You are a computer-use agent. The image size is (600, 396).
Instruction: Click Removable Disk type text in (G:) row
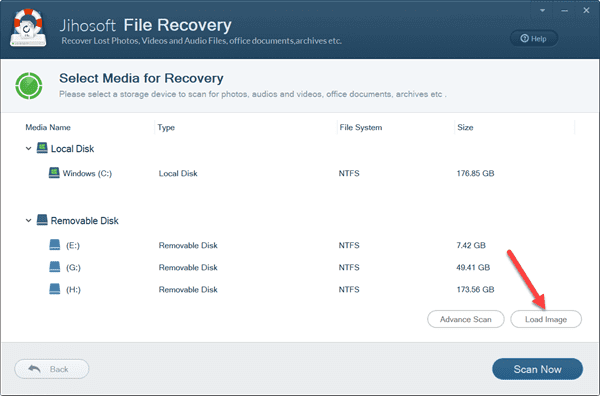(188, 267)
